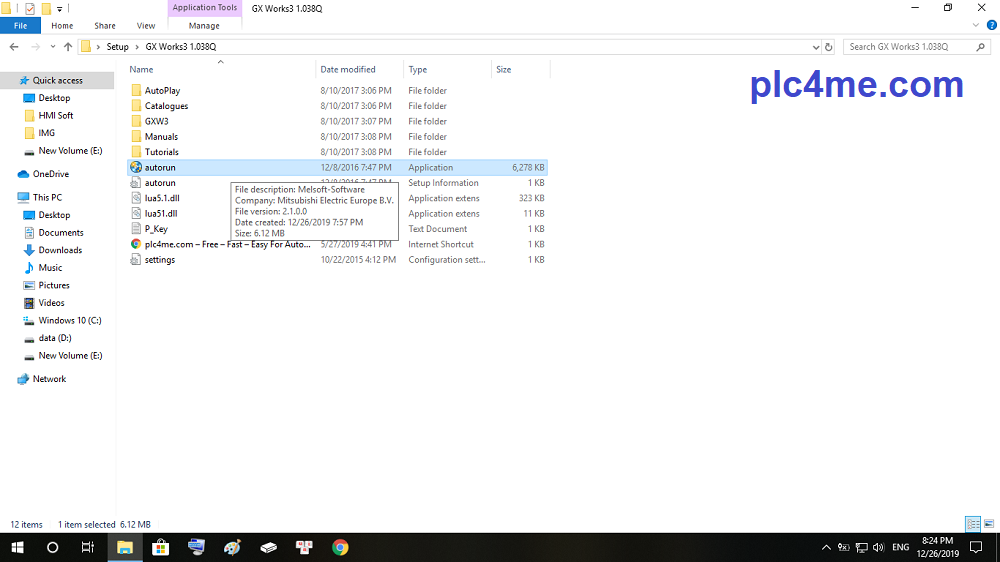Screen dimensions: 1000x562
Task: Refresh the current folder view
Action: point(828,47)
